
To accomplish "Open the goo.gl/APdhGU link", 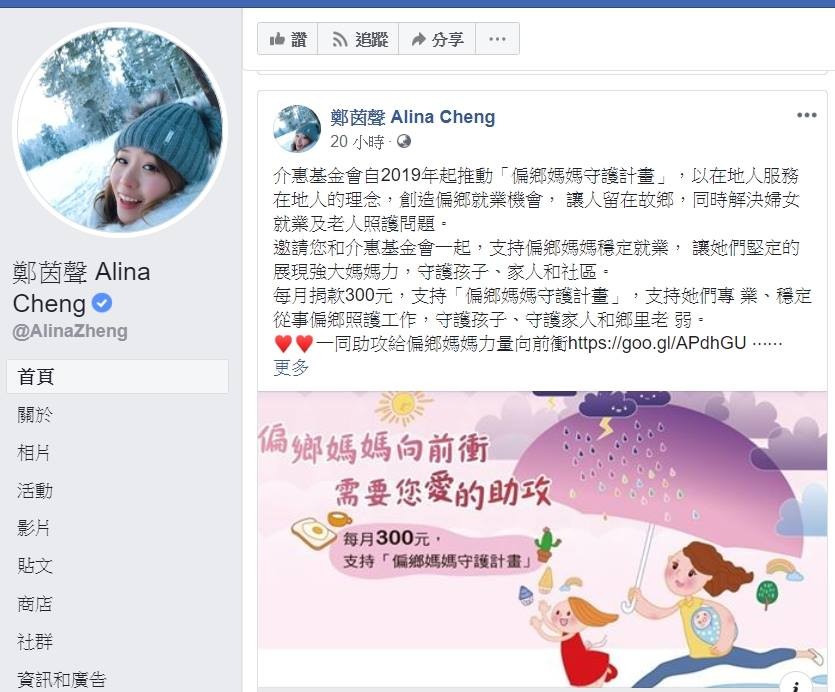I will pyautogui.click(x=657, y=343).
